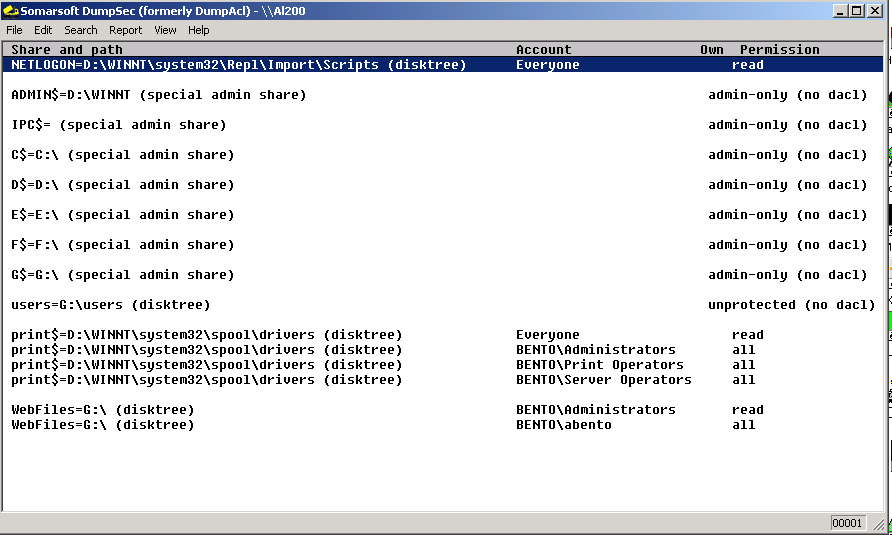Viewport: 892px width, 535px height.
Task: Click the ADMIN$ row's admin-only permission text
Action: pyautogui.click(x=787, y=95)
